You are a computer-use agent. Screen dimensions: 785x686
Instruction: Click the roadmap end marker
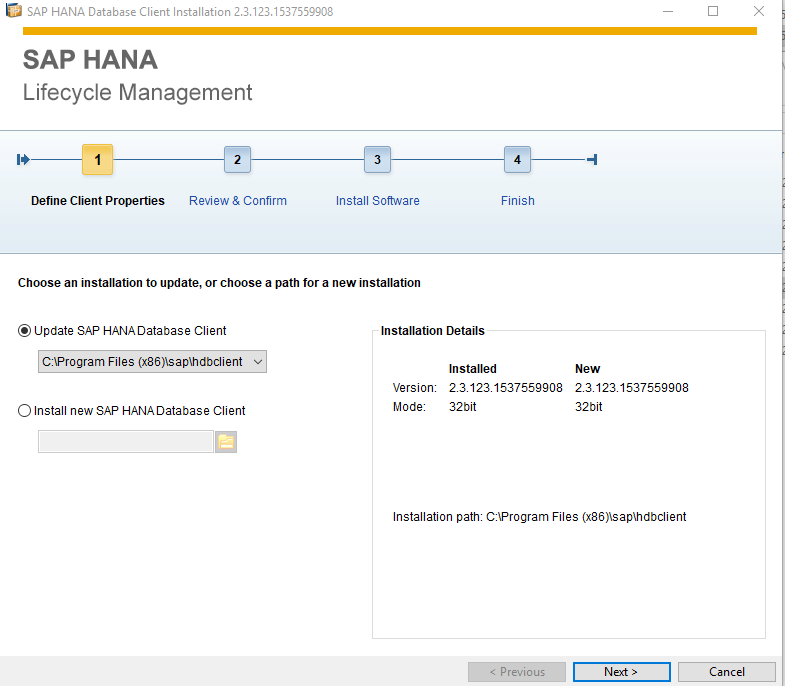click(x=592, y=160)
